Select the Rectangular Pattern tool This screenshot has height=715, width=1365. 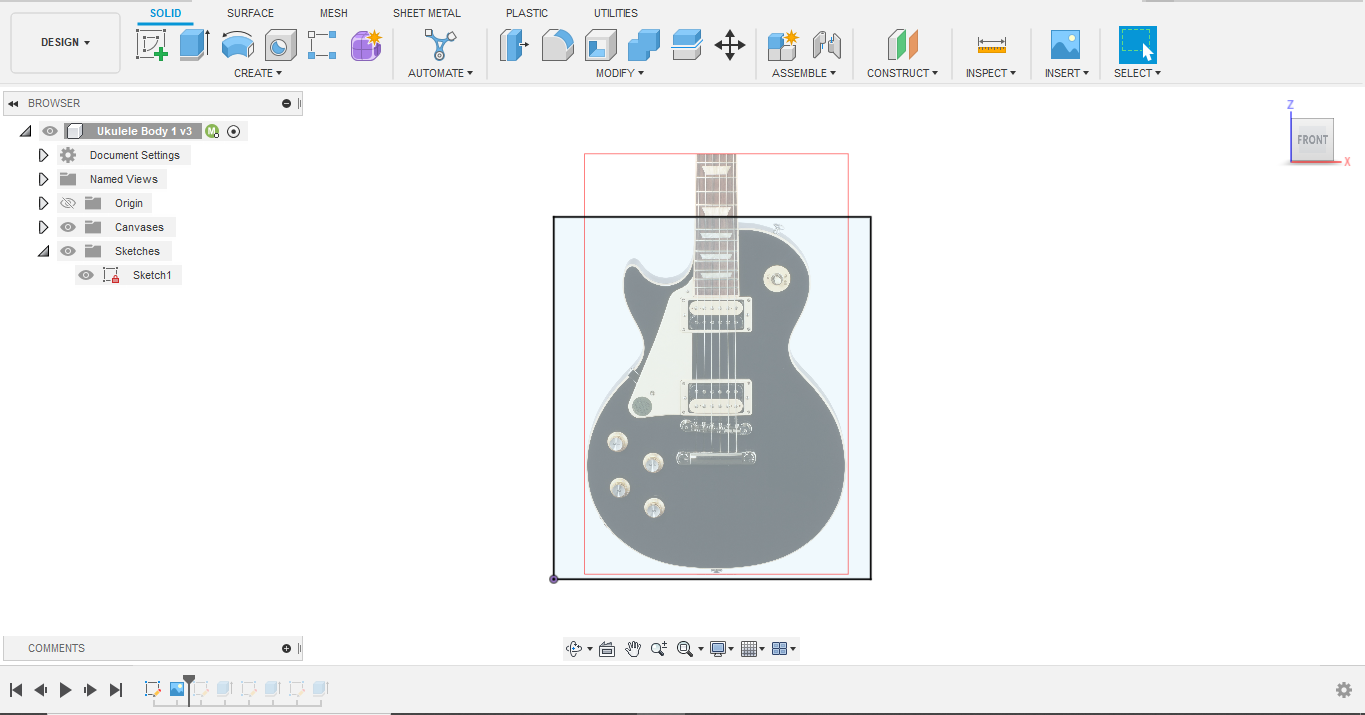pos(322,45)
